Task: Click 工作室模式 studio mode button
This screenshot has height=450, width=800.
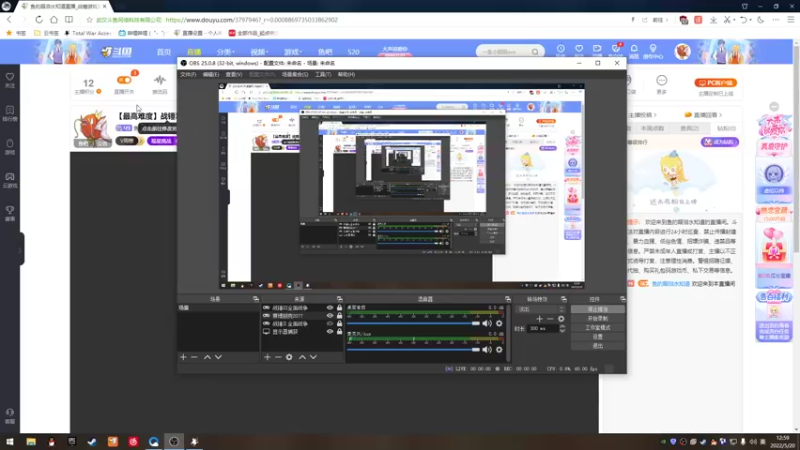Action: coord(597,328)
